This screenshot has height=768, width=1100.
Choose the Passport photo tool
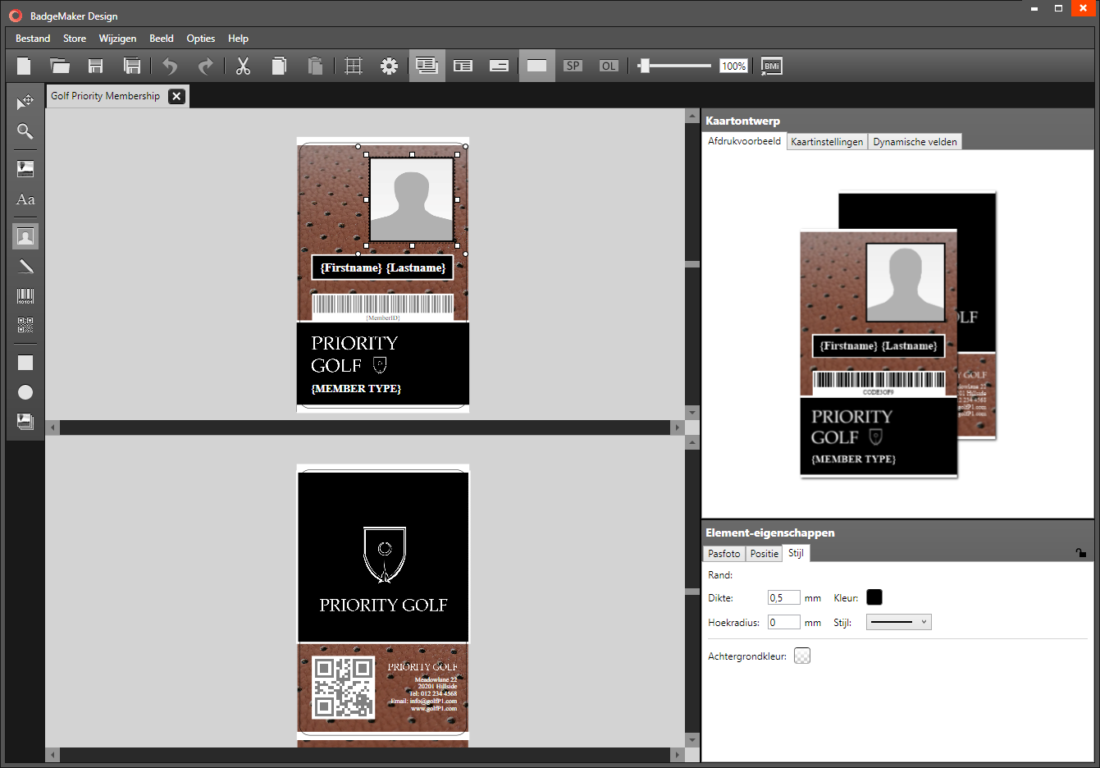(25, 235)
